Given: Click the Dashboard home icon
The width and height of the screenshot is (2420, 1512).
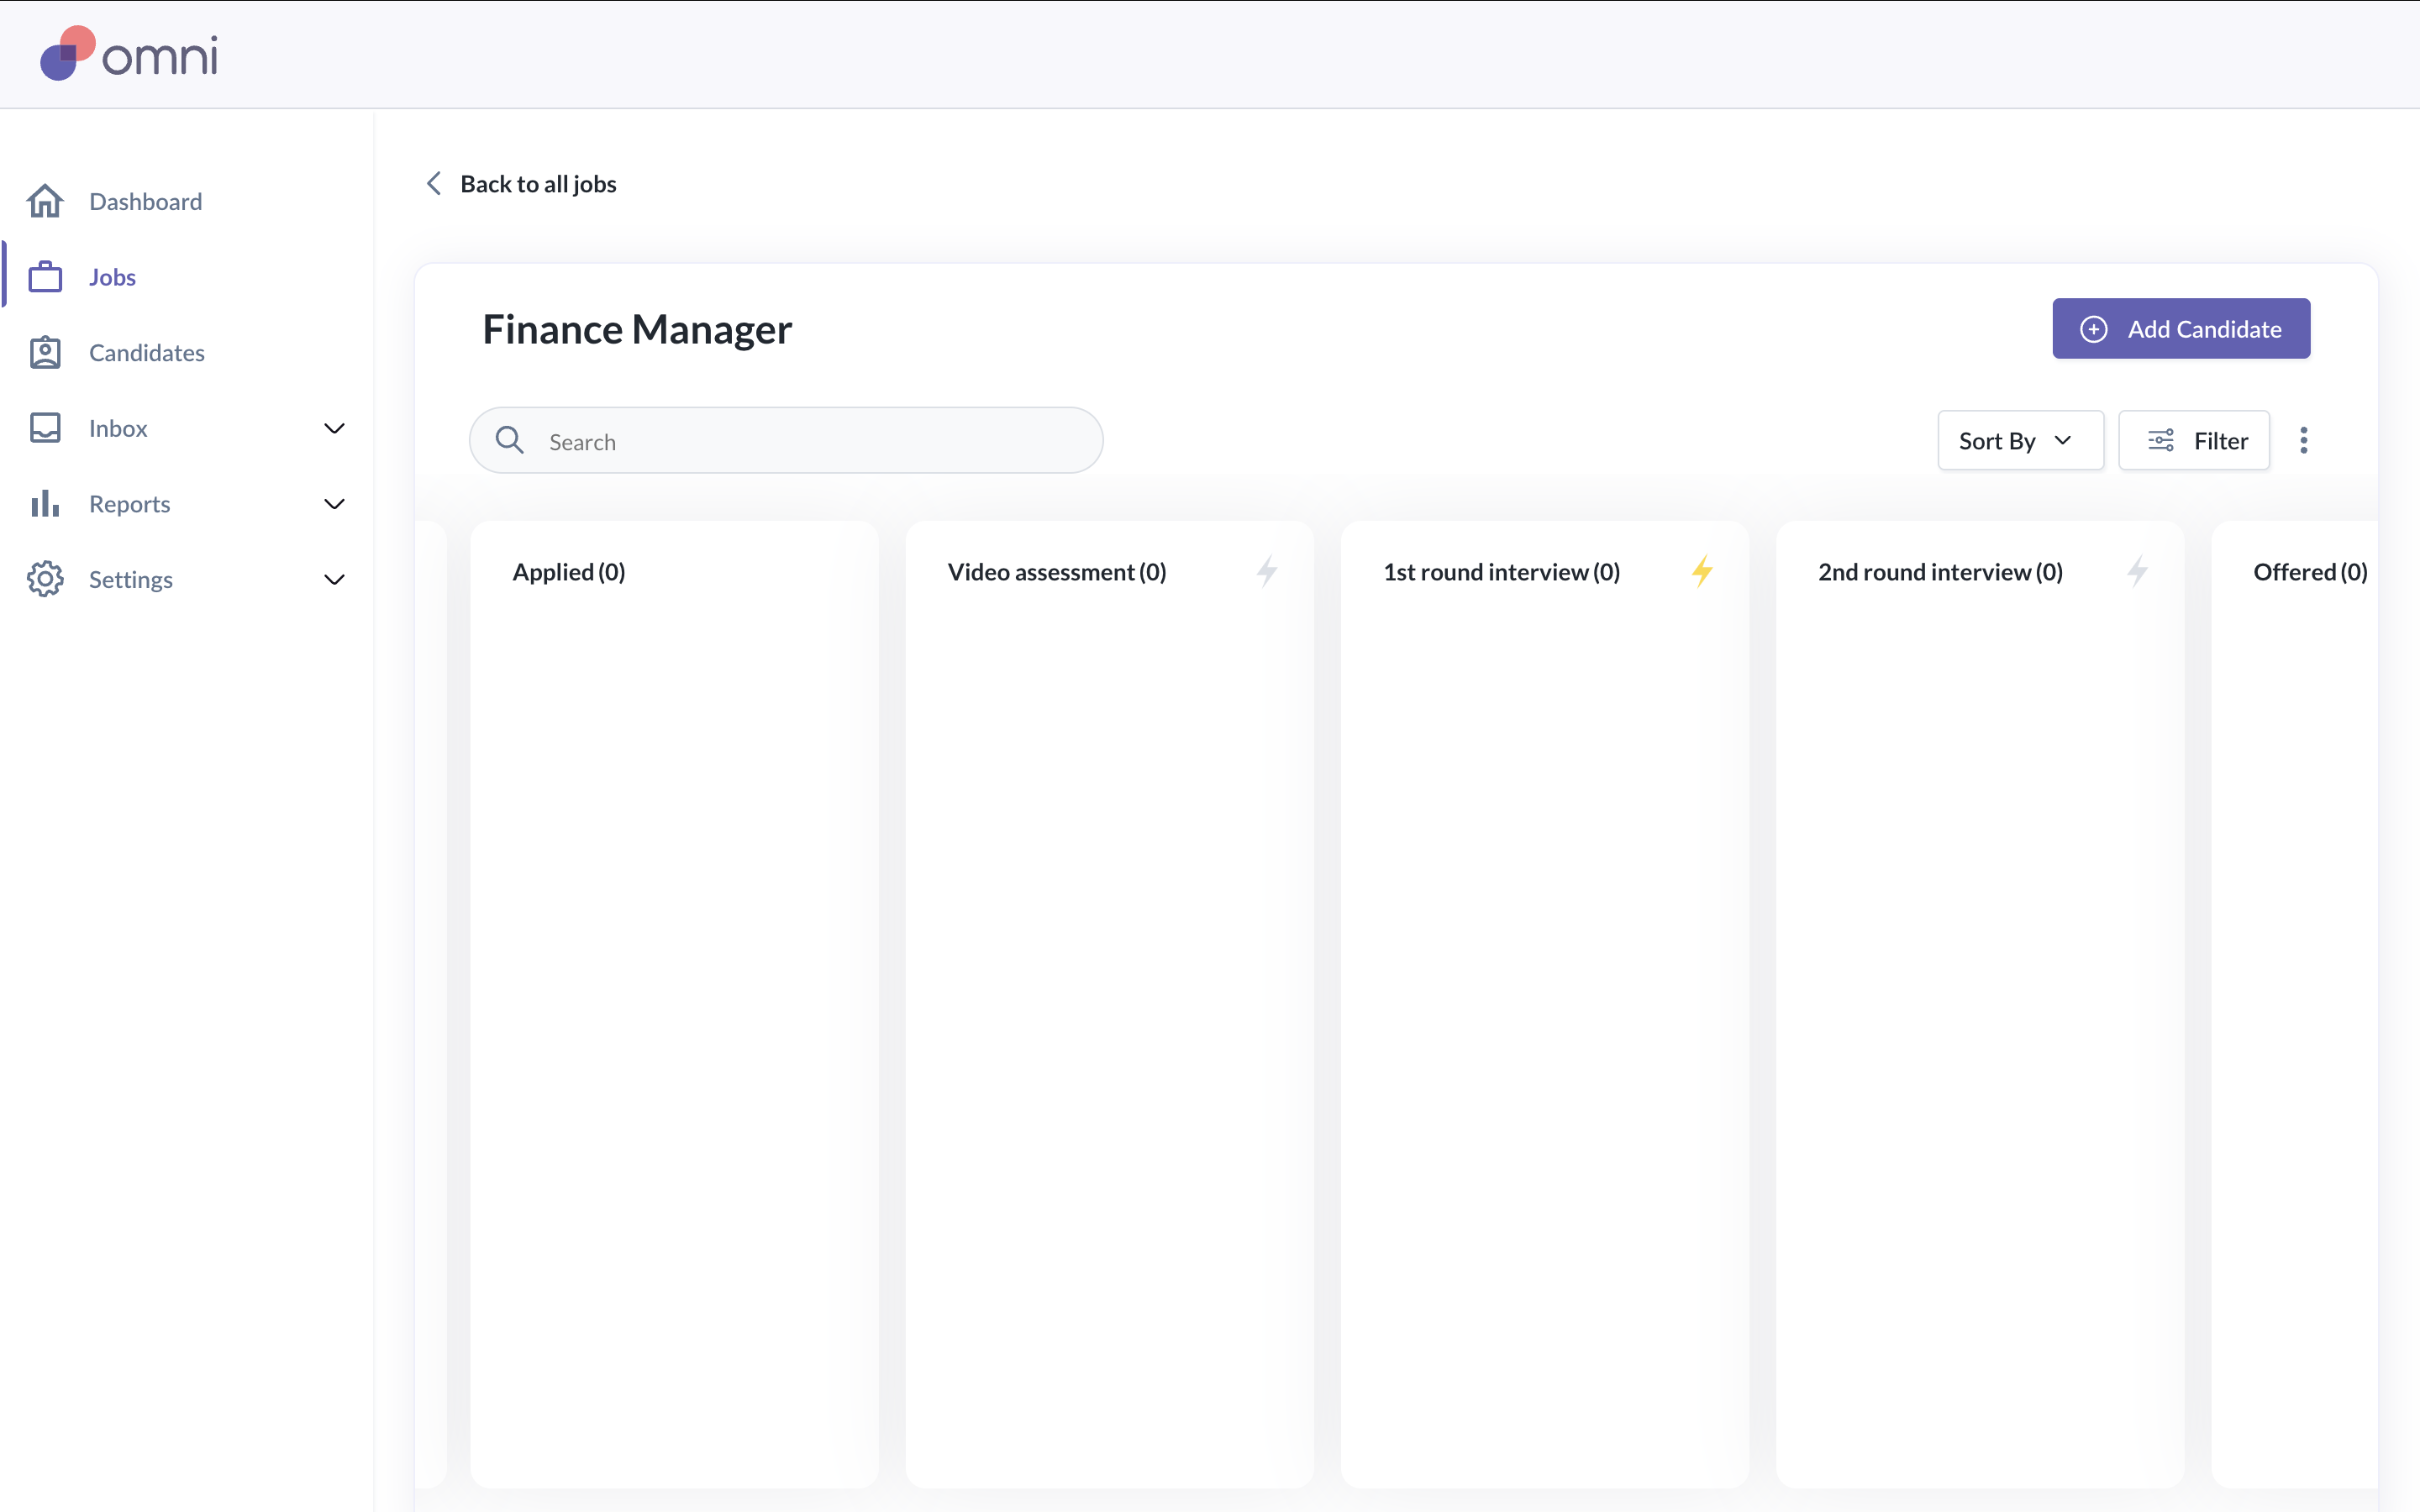Looking at the screenshot, I should (x=45, y=201).
